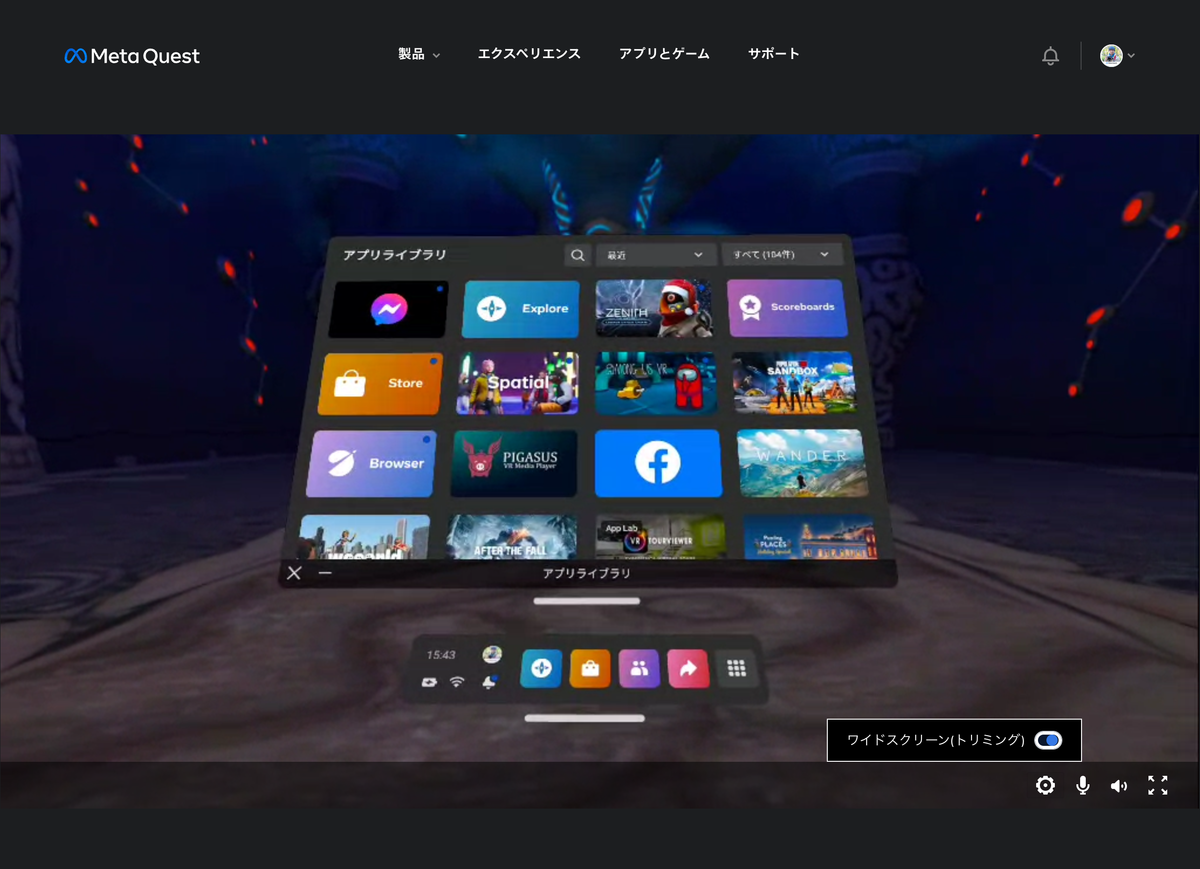Image resolution: width=1200 pixels, height=869 pixels.
Task: Toggle the ワイドスクリーン(トリミング) switch
Action: (x=1048, y=740)
